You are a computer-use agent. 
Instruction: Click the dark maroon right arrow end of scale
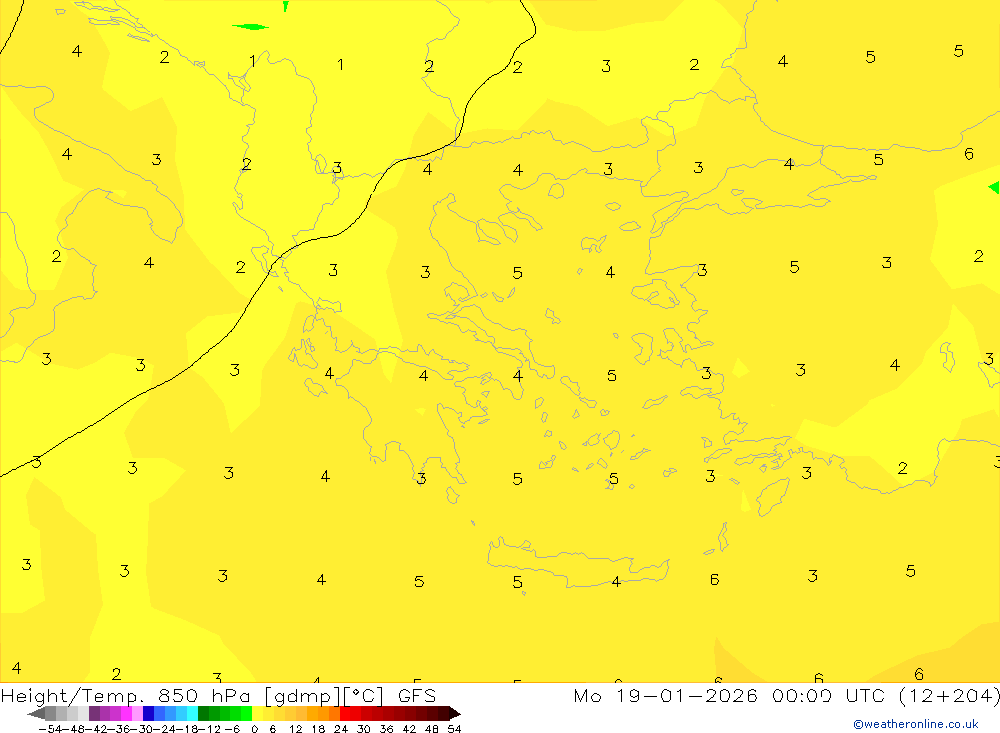pos(455,713)
